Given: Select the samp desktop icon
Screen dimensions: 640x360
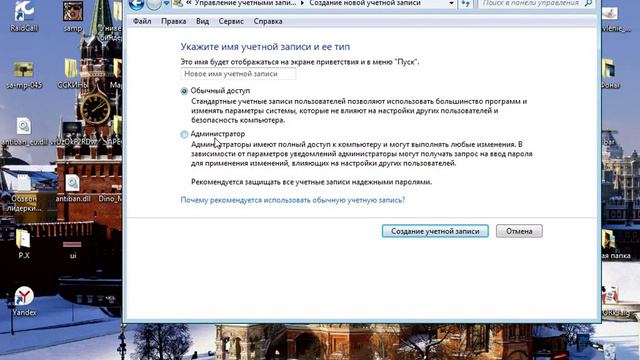Looking at the screenshot, I should coord(73,16).
